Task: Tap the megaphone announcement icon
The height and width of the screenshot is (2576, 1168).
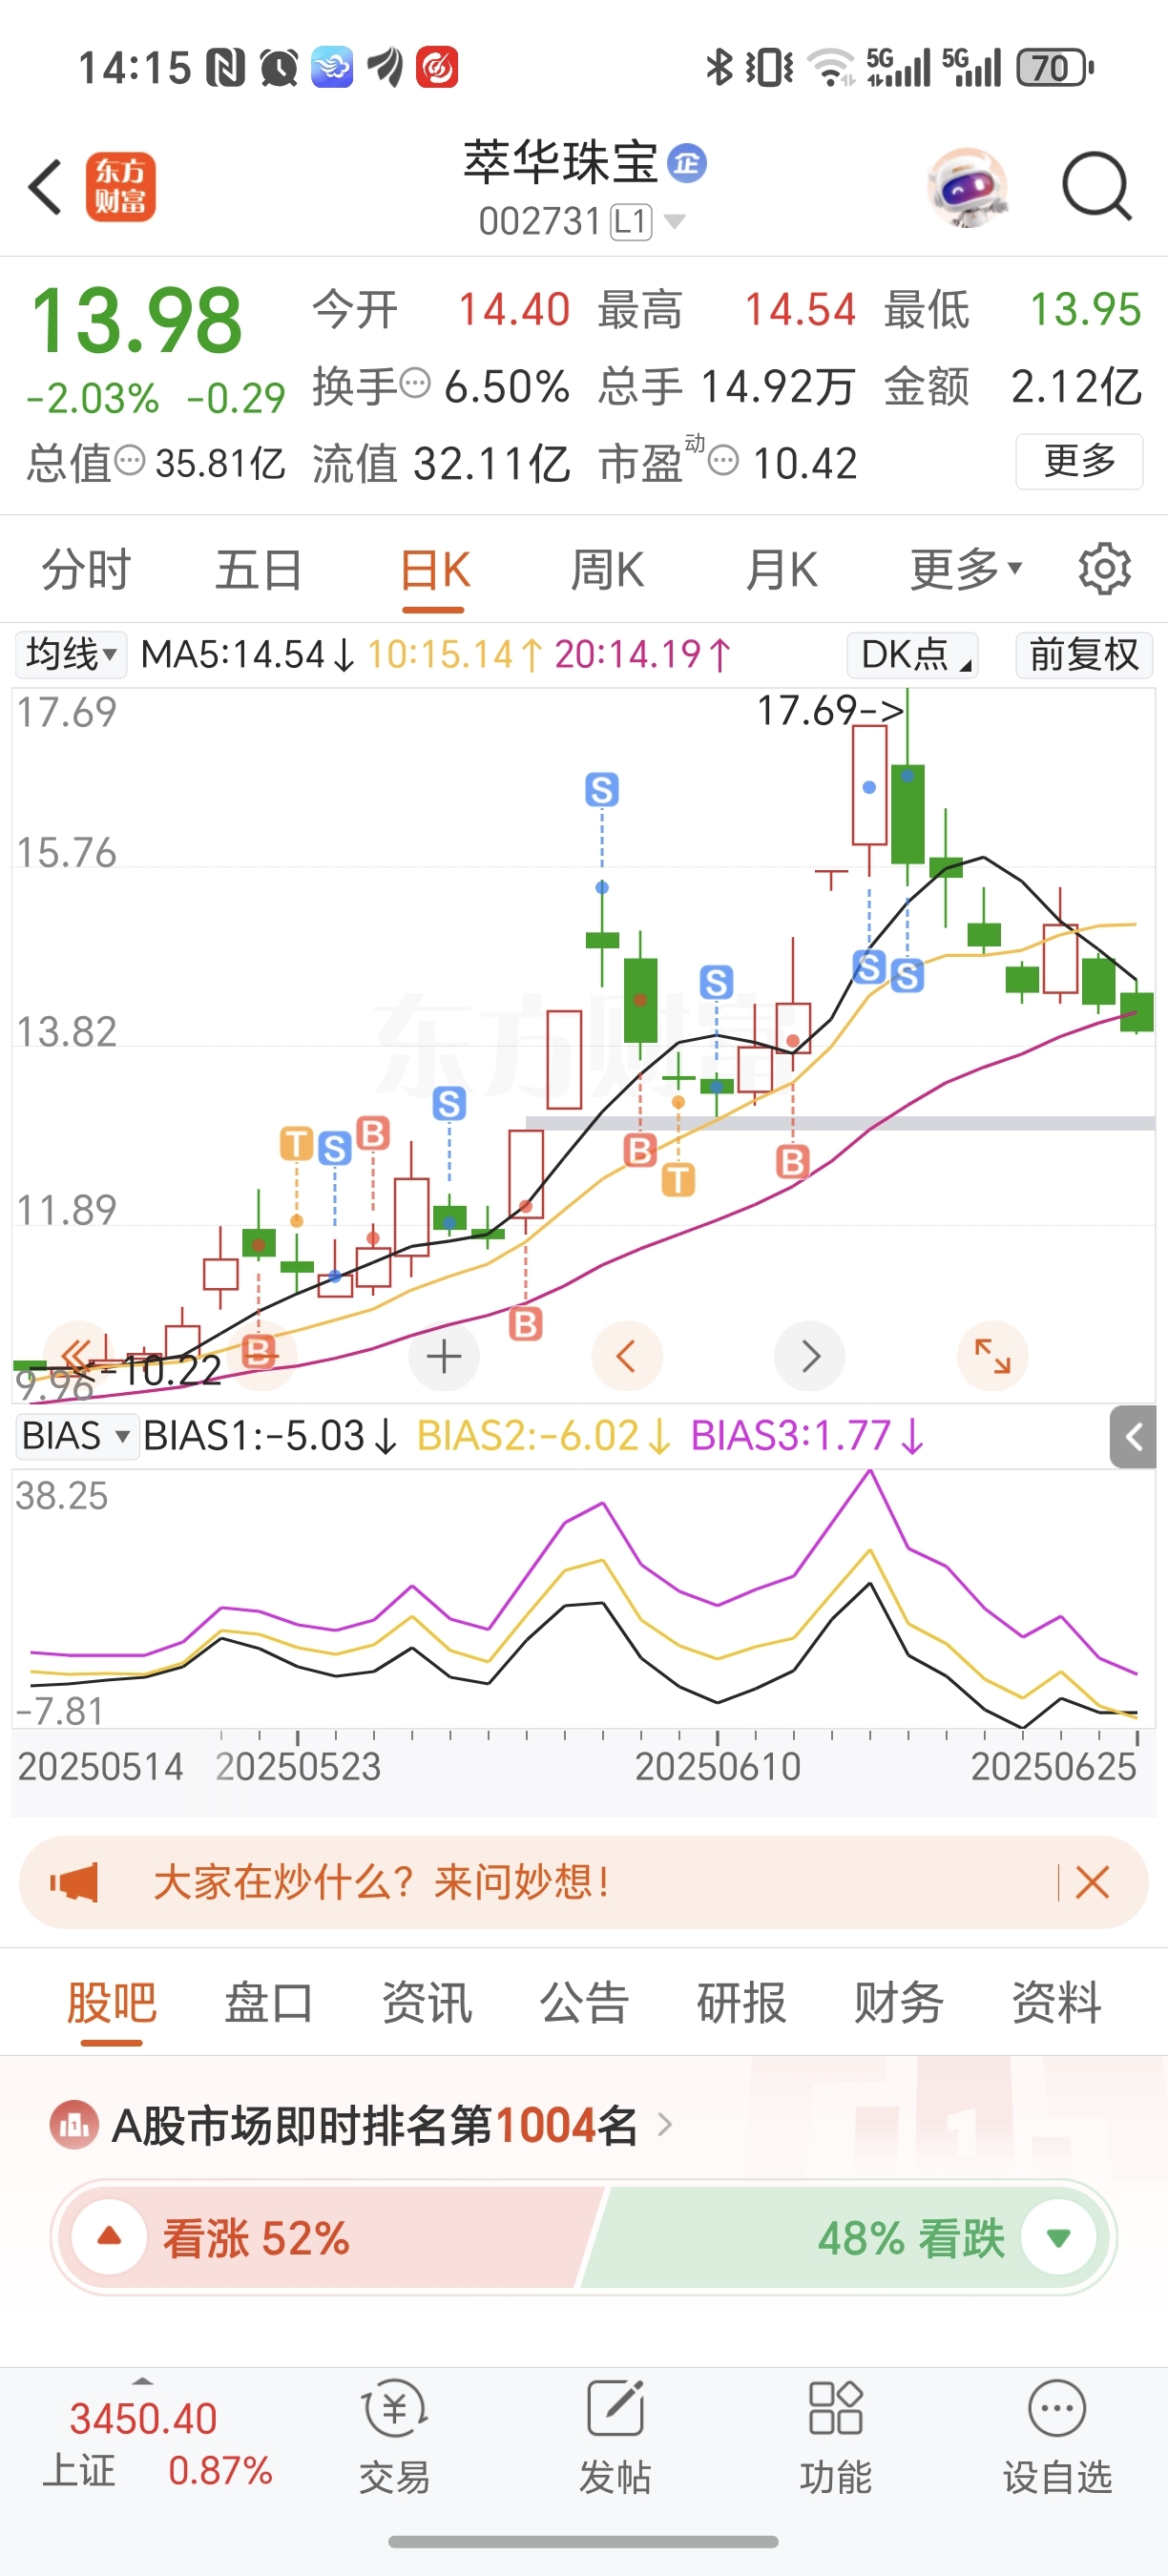Action: [74, 1882]
